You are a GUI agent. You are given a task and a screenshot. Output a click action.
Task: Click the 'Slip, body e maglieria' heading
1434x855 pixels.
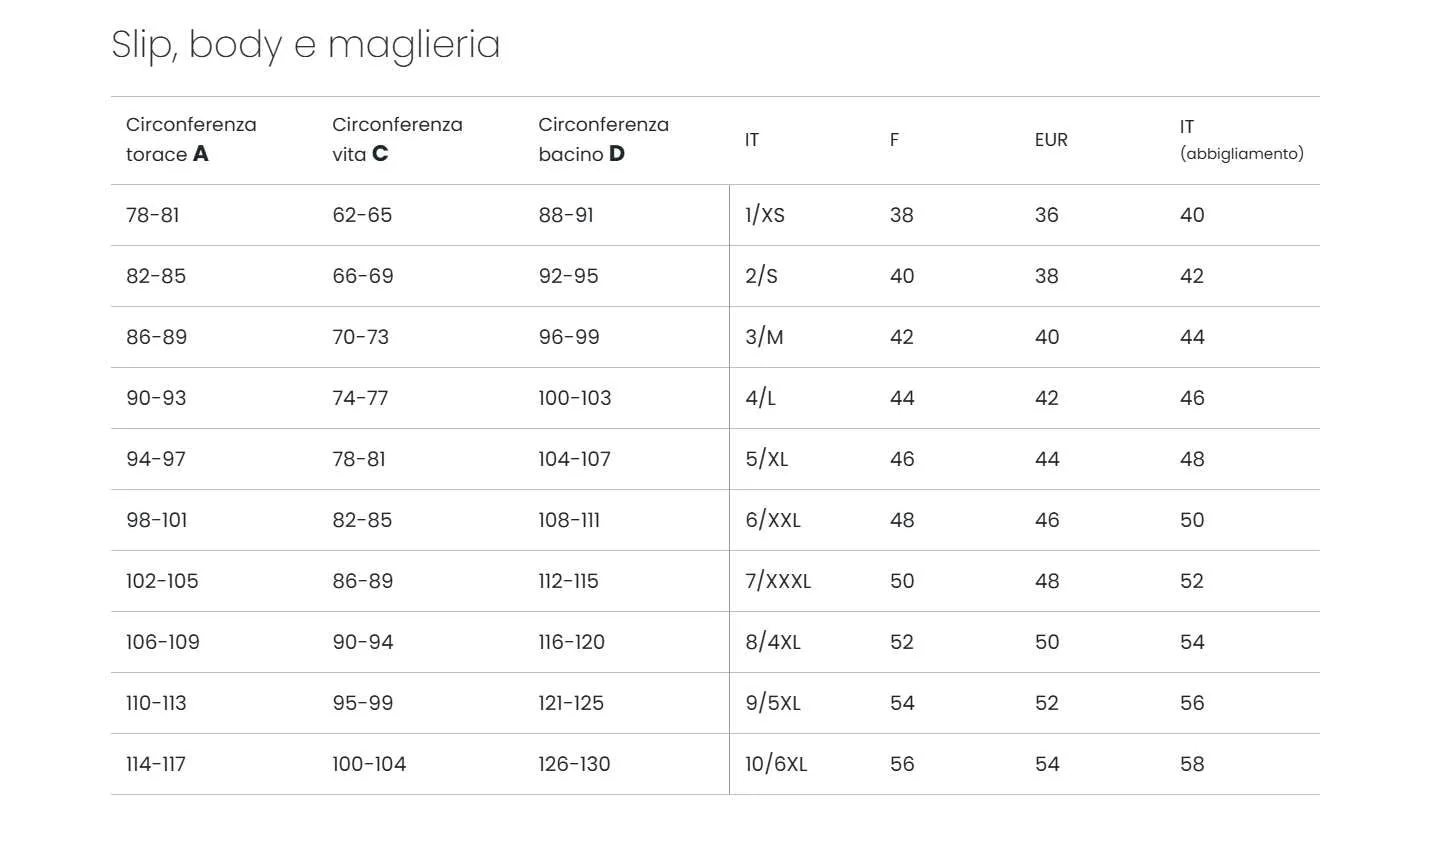point(305,45)
